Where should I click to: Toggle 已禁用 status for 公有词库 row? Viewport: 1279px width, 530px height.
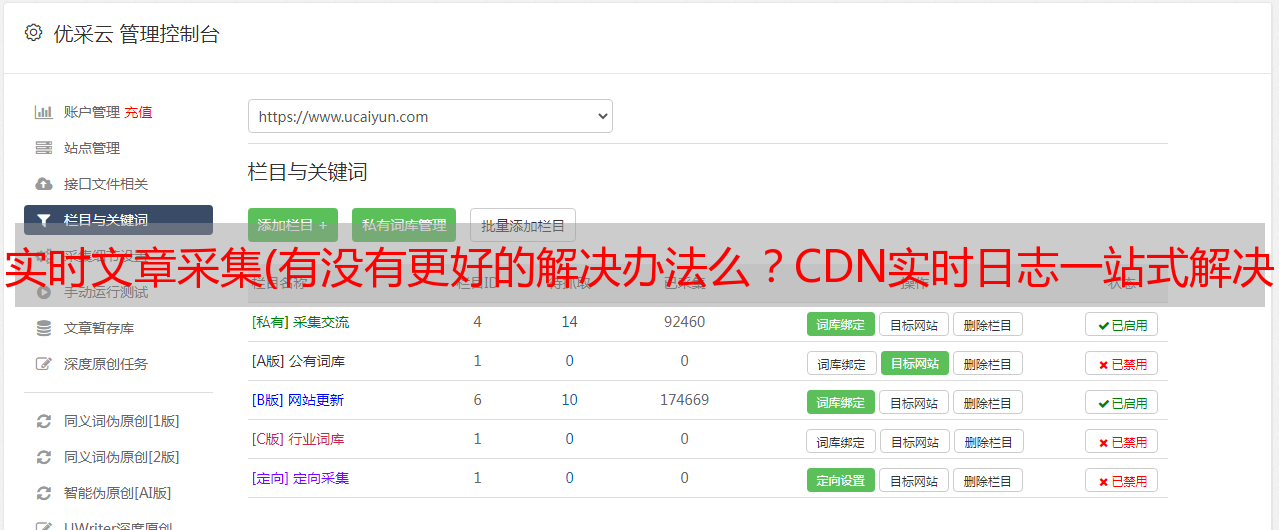click(x=1122, y=363)
